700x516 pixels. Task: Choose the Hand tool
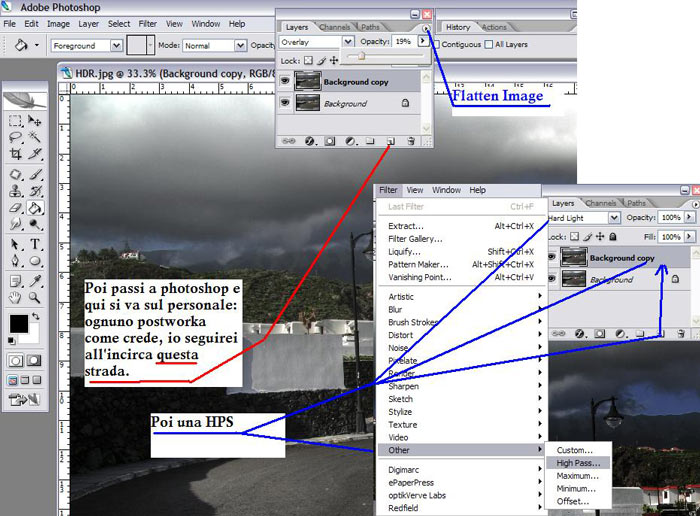pos(15,298)
